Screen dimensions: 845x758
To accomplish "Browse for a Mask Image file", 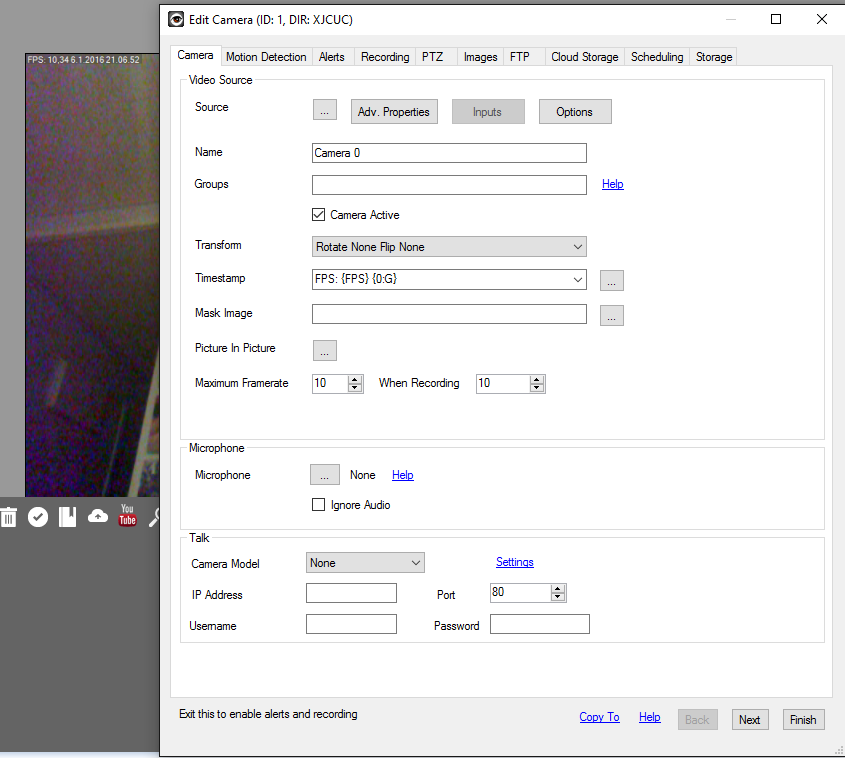I will coord(612,316).
